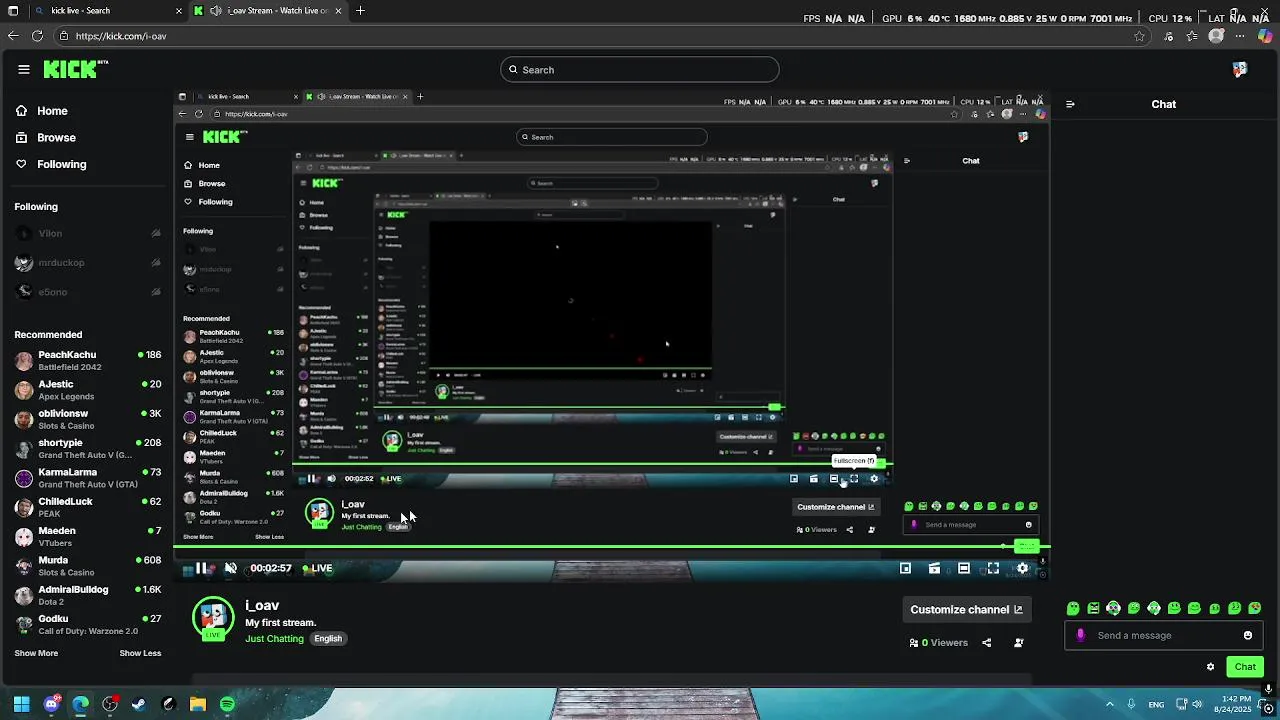Screen dimensions: 1280x720
Task: Unmute the stream audio
Action: click(x=231, y=568)
